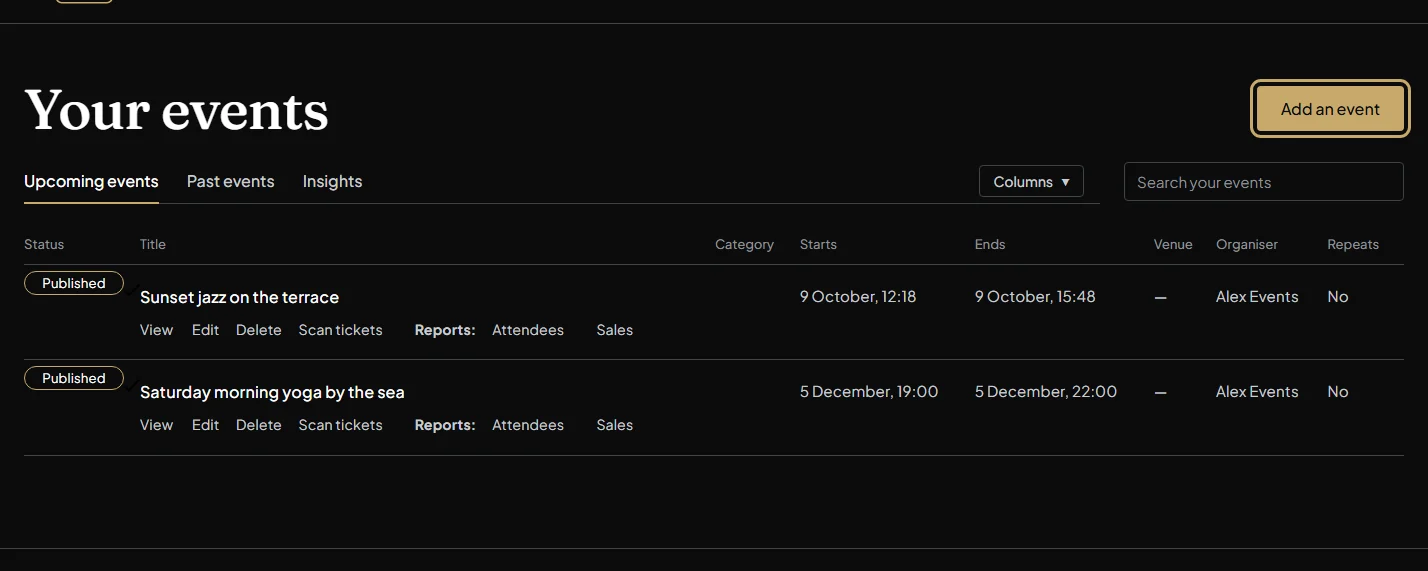1428x571 pixels.
Task: Click Repeats value No in Sunset jazz row
Action: click(x=1338, y=297)
